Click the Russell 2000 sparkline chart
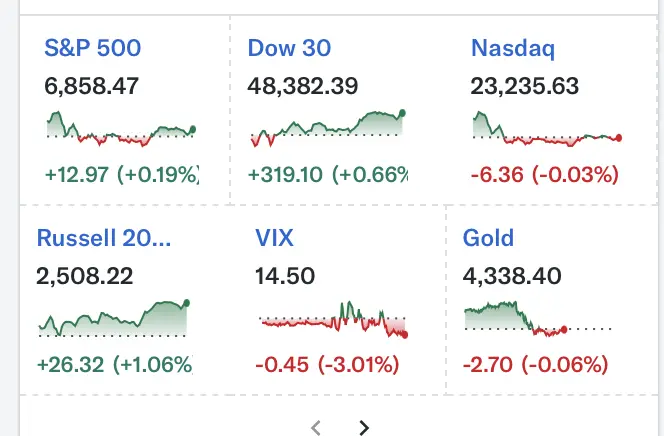This screenshot has height=436, width=664. tap(114, 317)
